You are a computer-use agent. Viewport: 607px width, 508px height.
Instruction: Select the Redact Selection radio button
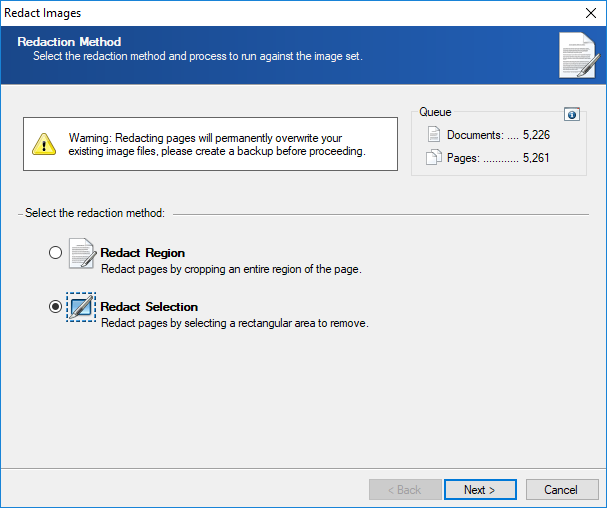(x=55, y=307)
